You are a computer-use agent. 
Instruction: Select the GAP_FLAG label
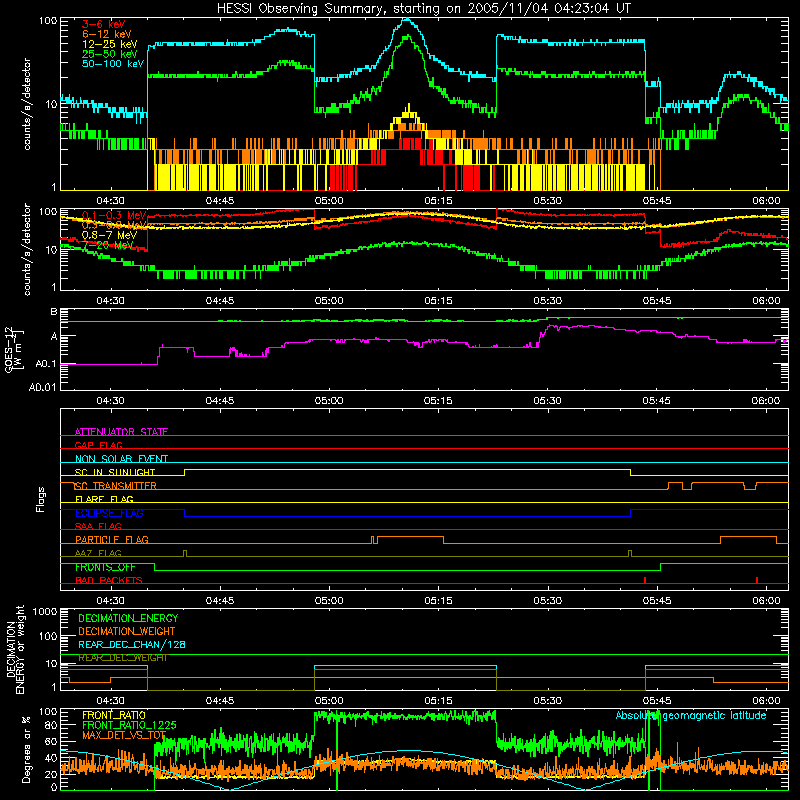point(98,445)
